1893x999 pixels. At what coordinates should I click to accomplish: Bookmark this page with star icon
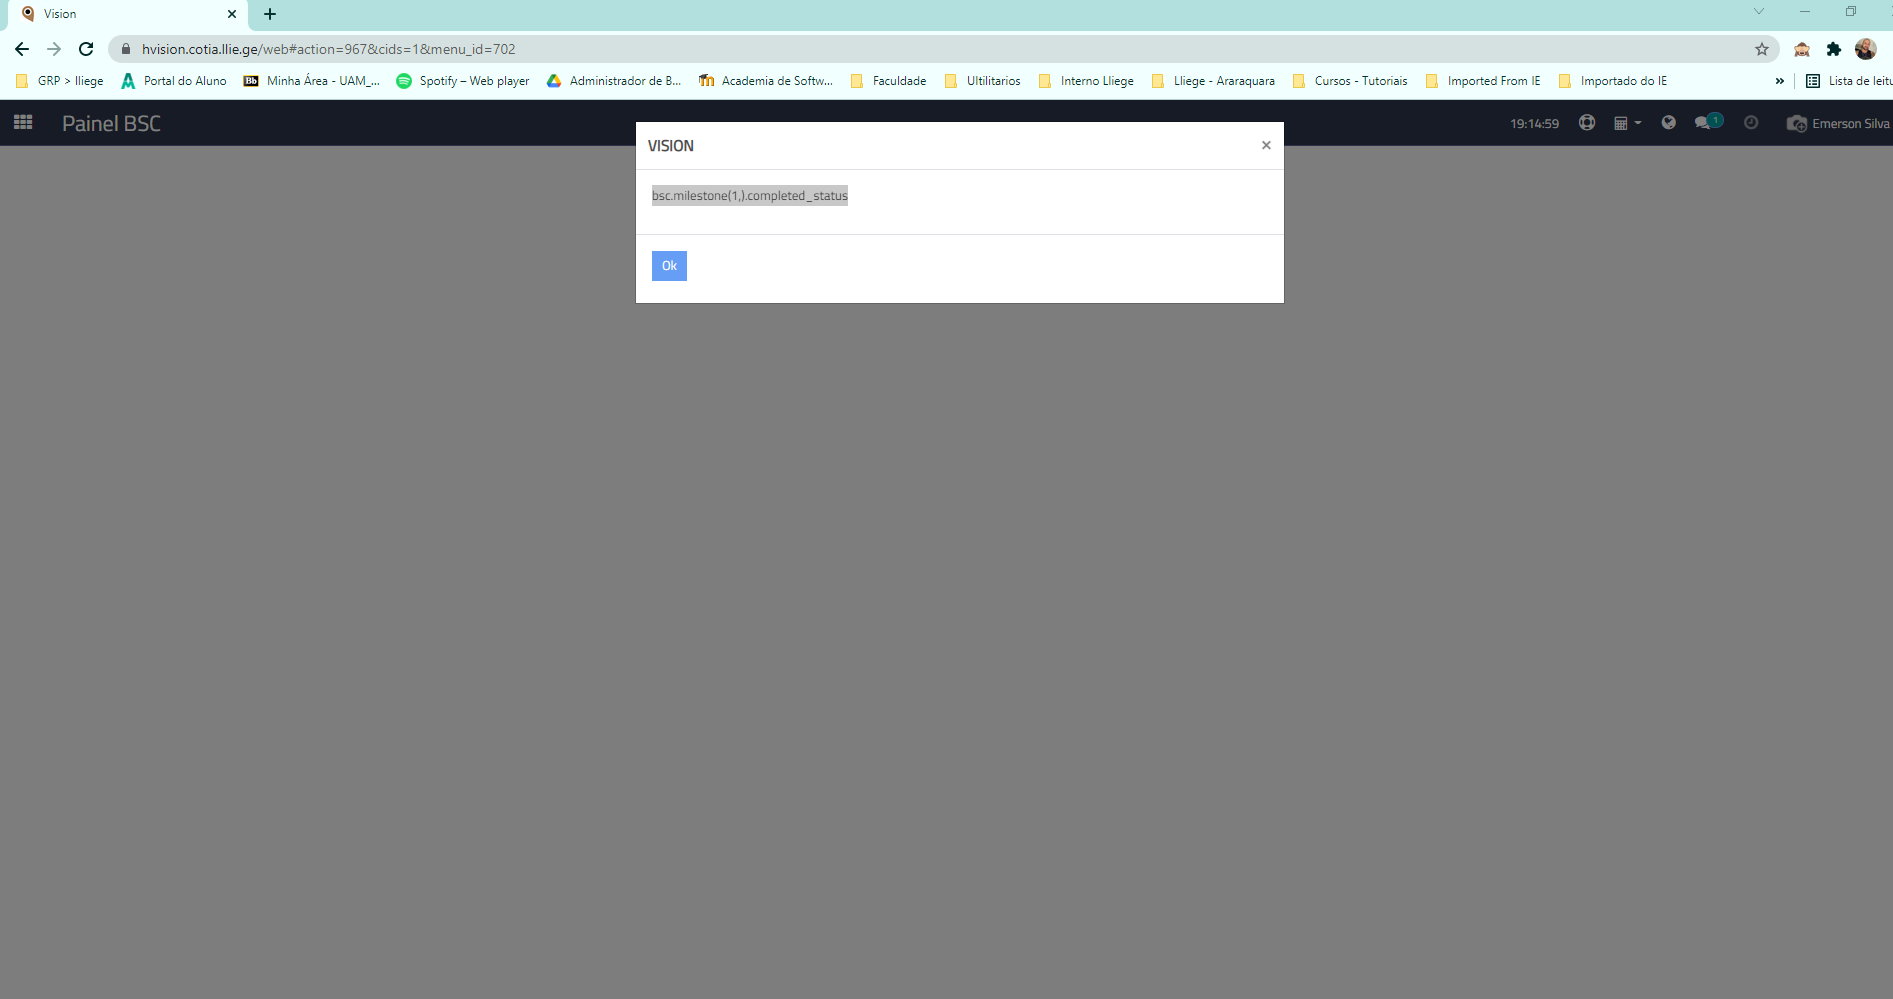click(x=1762, y=49)
